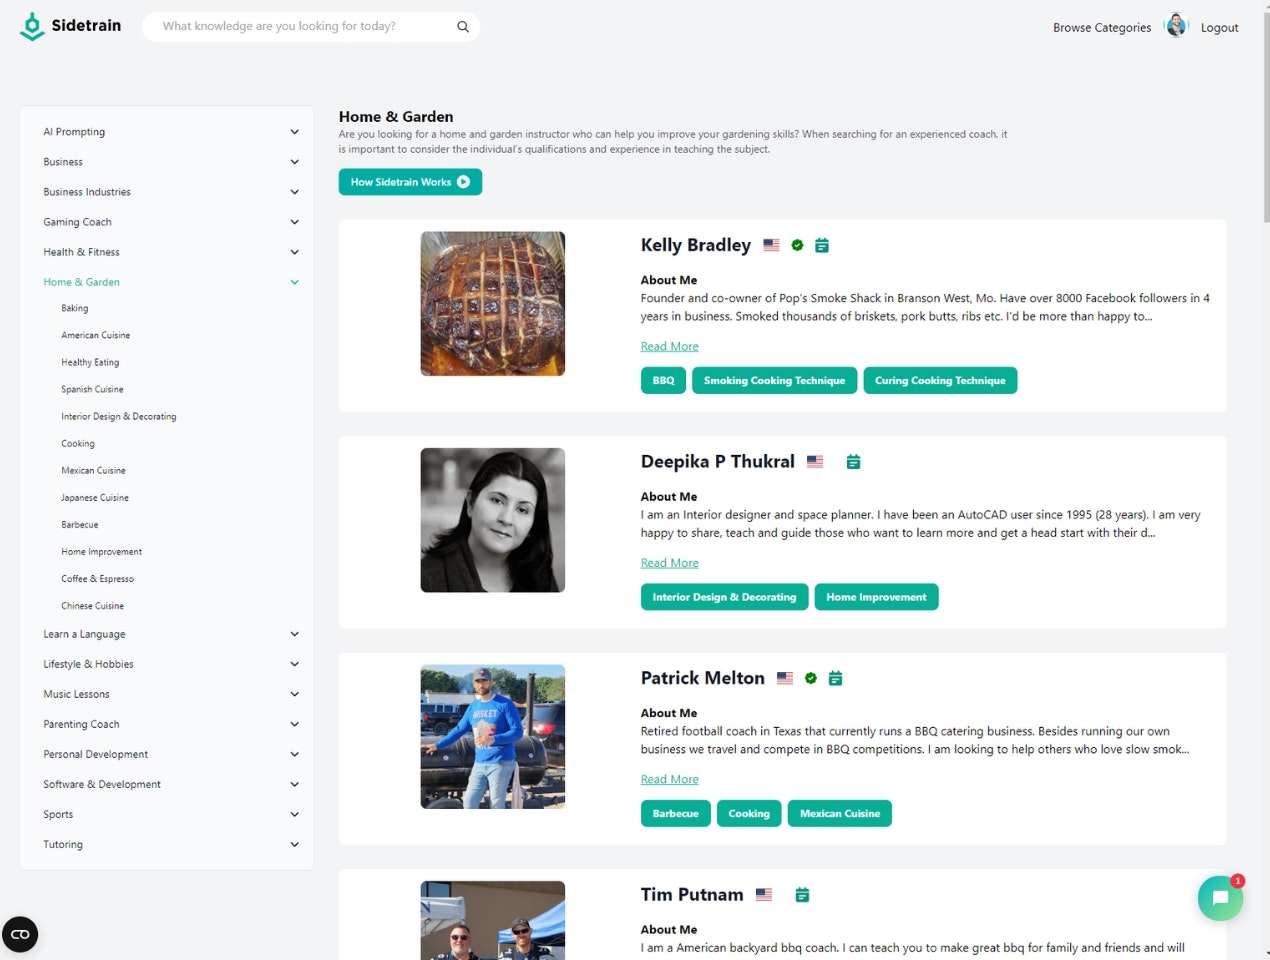Open Kelly Bradley's name heading
1270x960 pixels.
click(696, 245)
